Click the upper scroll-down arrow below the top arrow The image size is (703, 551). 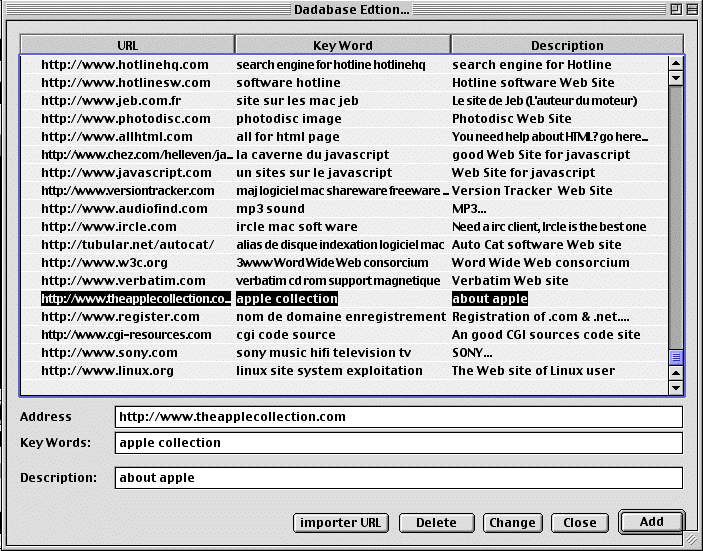[676, 78]
